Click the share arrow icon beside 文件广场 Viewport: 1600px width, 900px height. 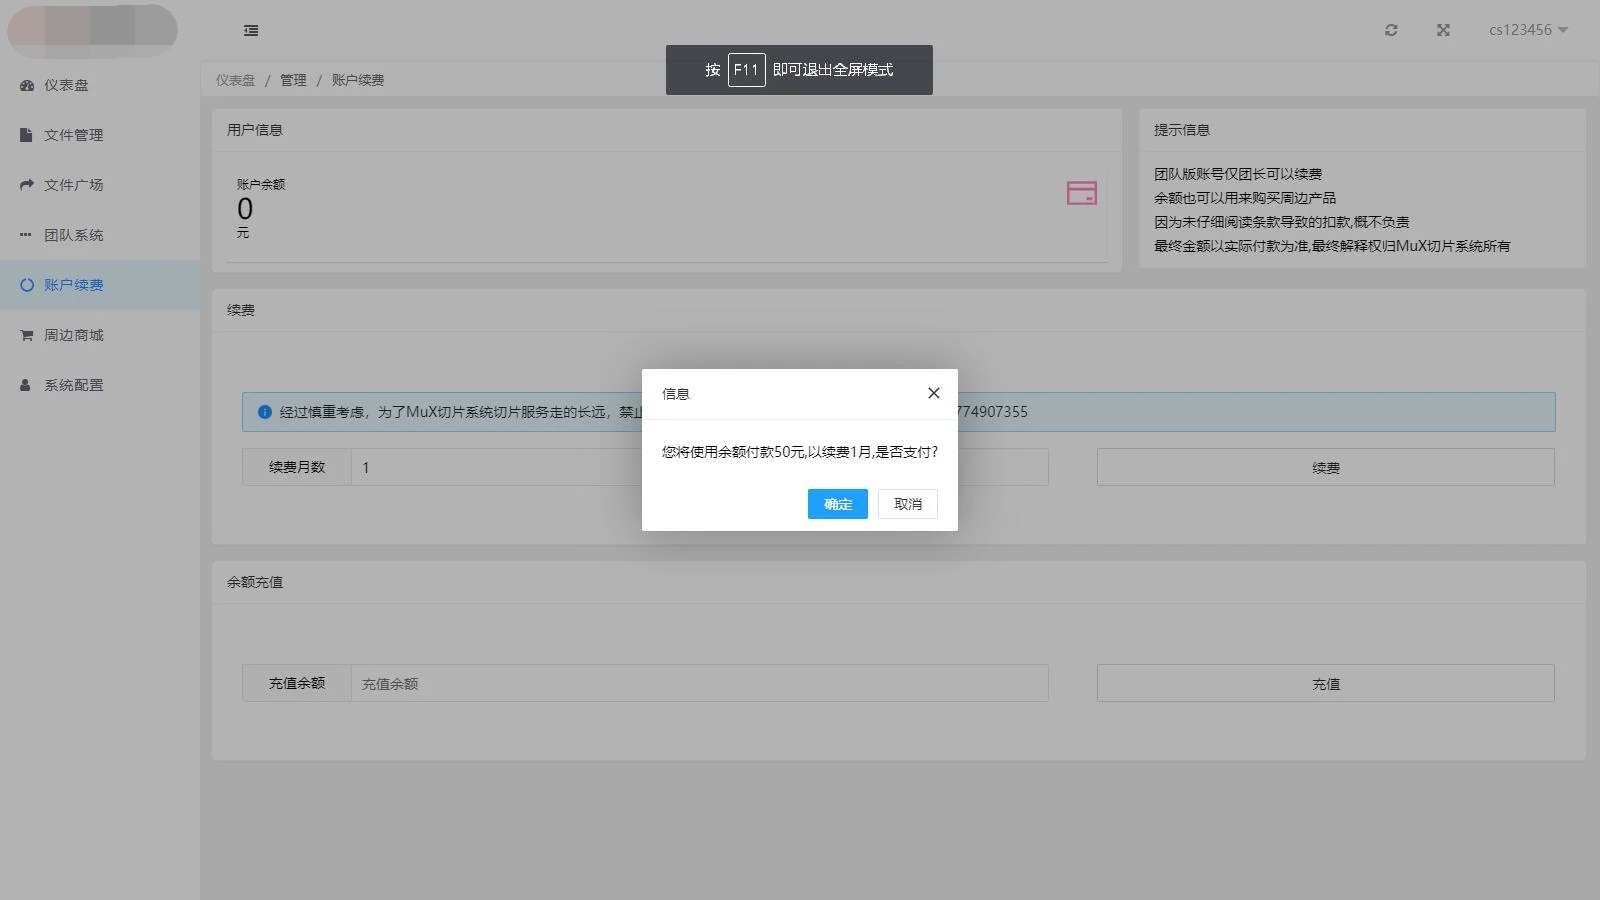27,185
